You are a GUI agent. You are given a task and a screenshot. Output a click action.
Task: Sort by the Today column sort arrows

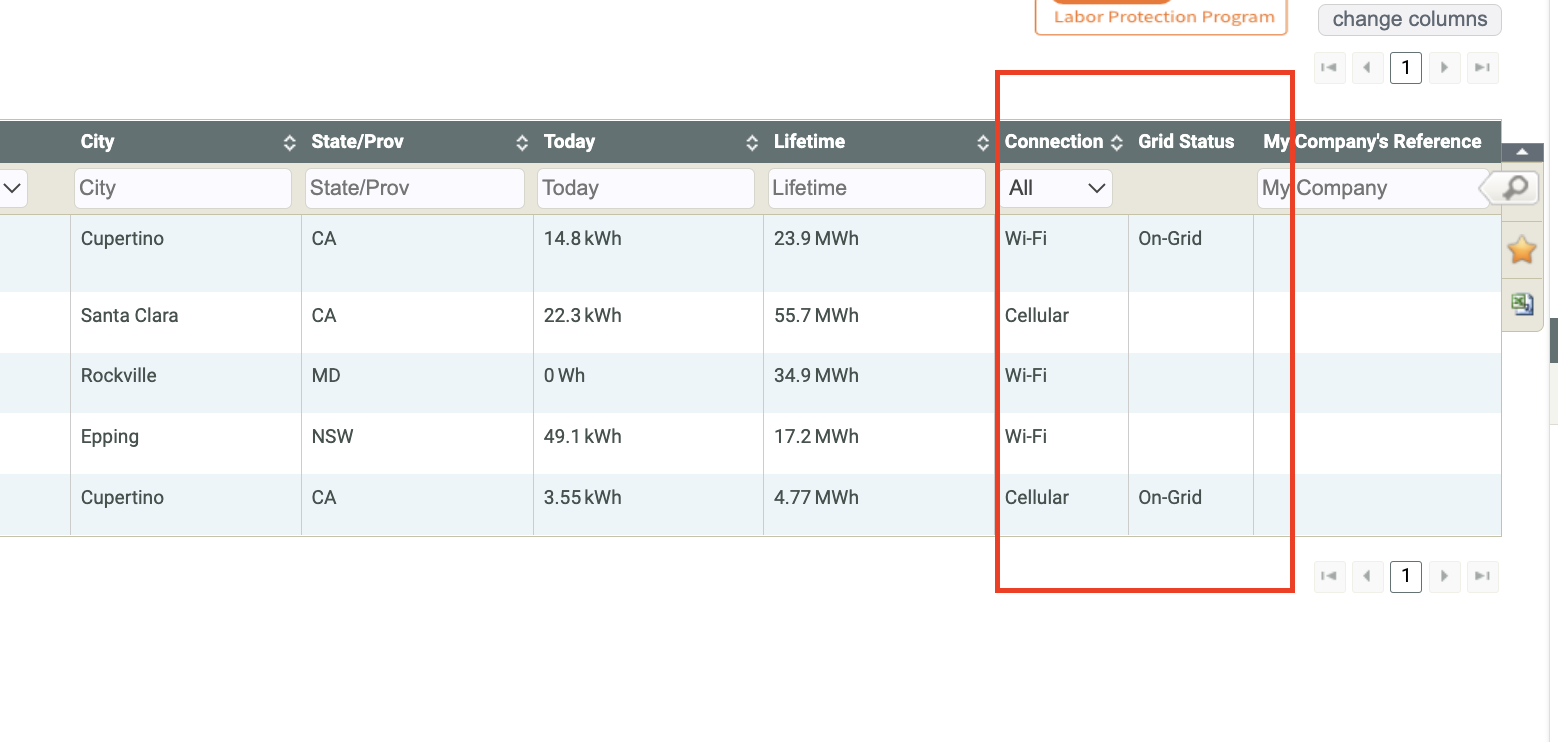pos(752,142)
